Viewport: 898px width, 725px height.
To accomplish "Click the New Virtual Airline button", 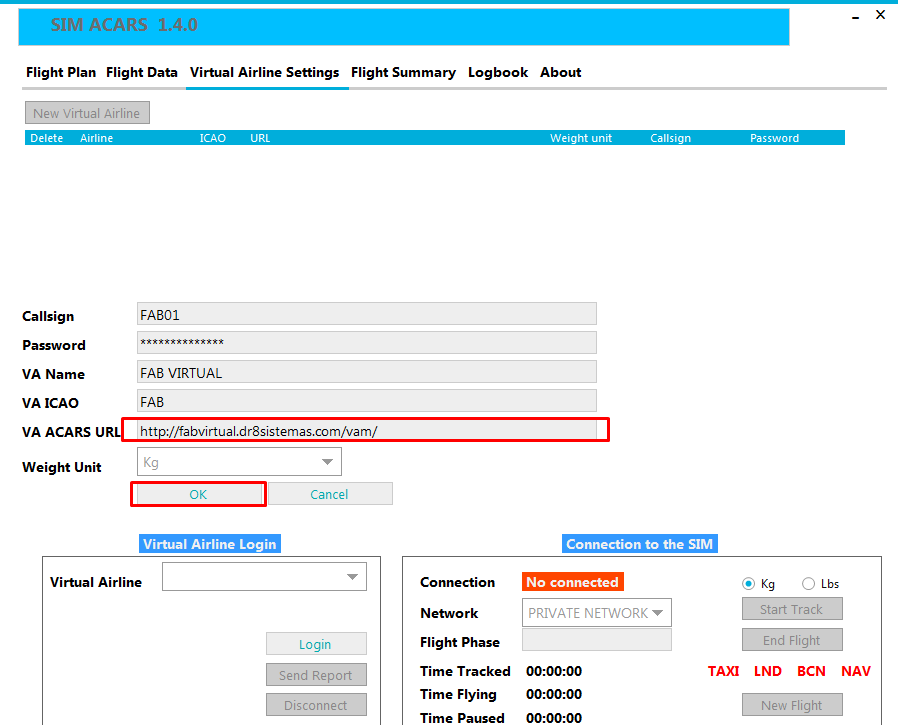I will tap(87, 113).
